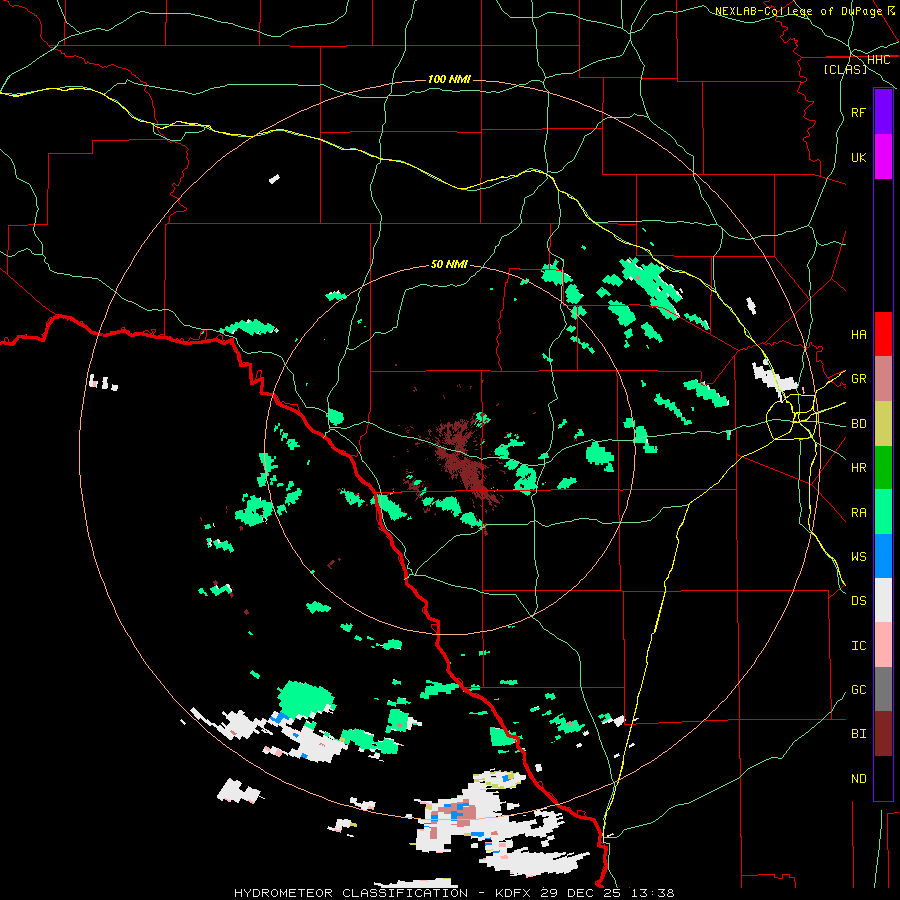The height and width of the screenshot is (900, 900).
Task: Click the 'BD' legend label
Action: 858,424
